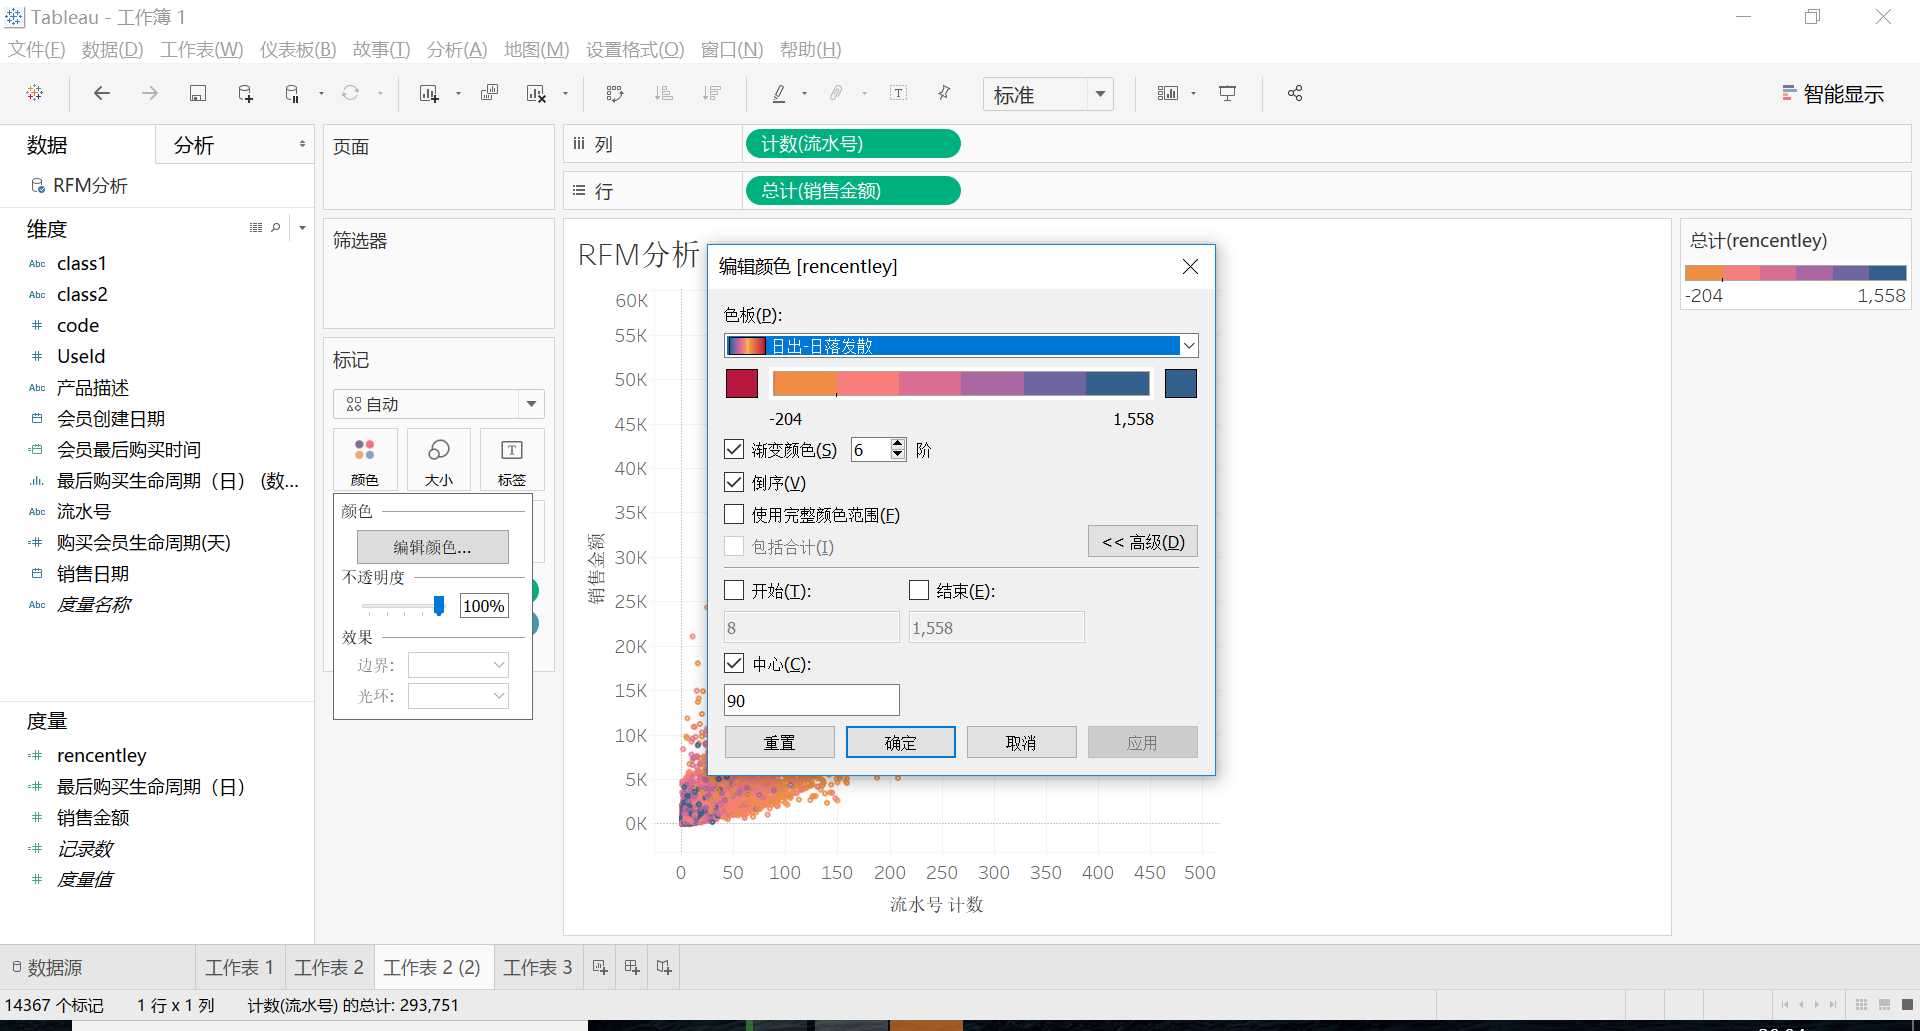Viewport: 1920px width, 1031px height.
Task: Click the clear sheet icon
Action: [x=536, y=93]
